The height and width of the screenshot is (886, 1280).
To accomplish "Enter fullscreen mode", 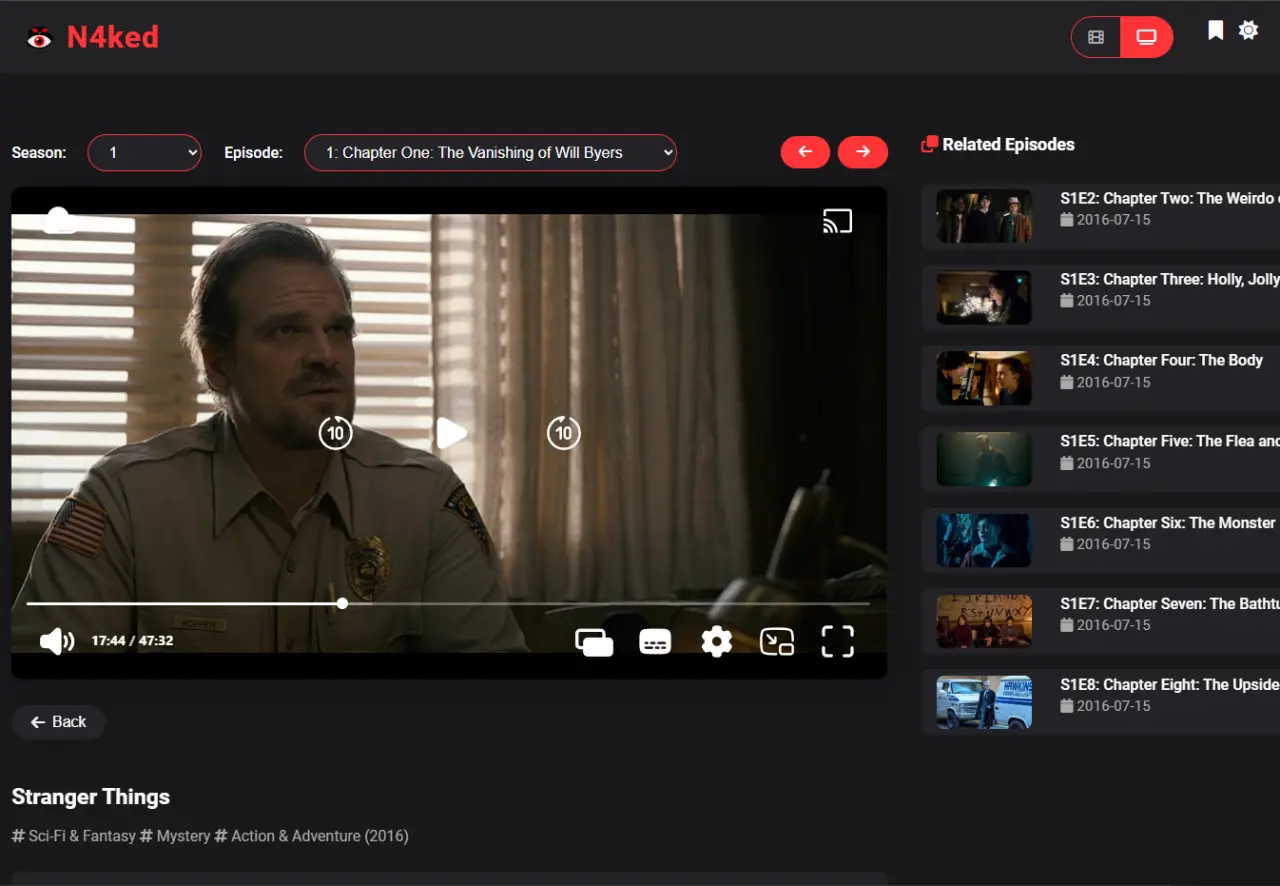I will coord(837,641).
